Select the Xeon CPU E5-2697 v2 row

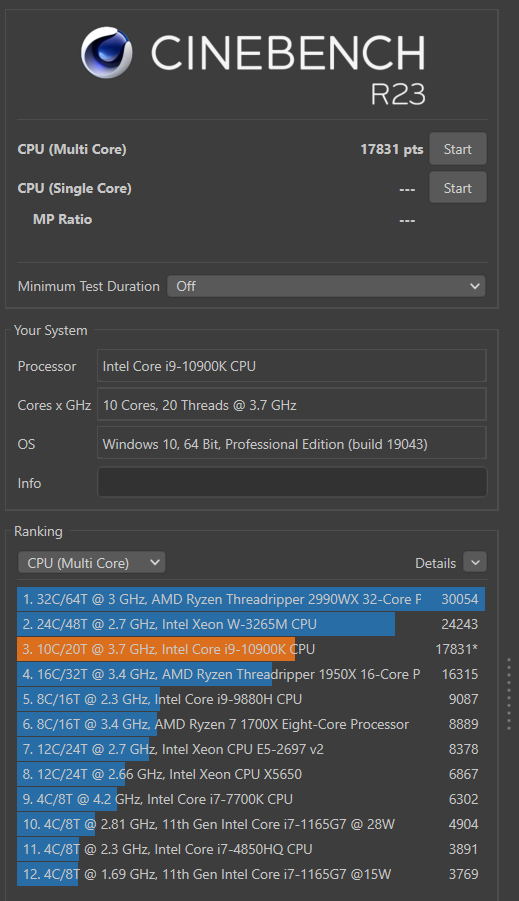pyautogui.click(x=251, y=749)
